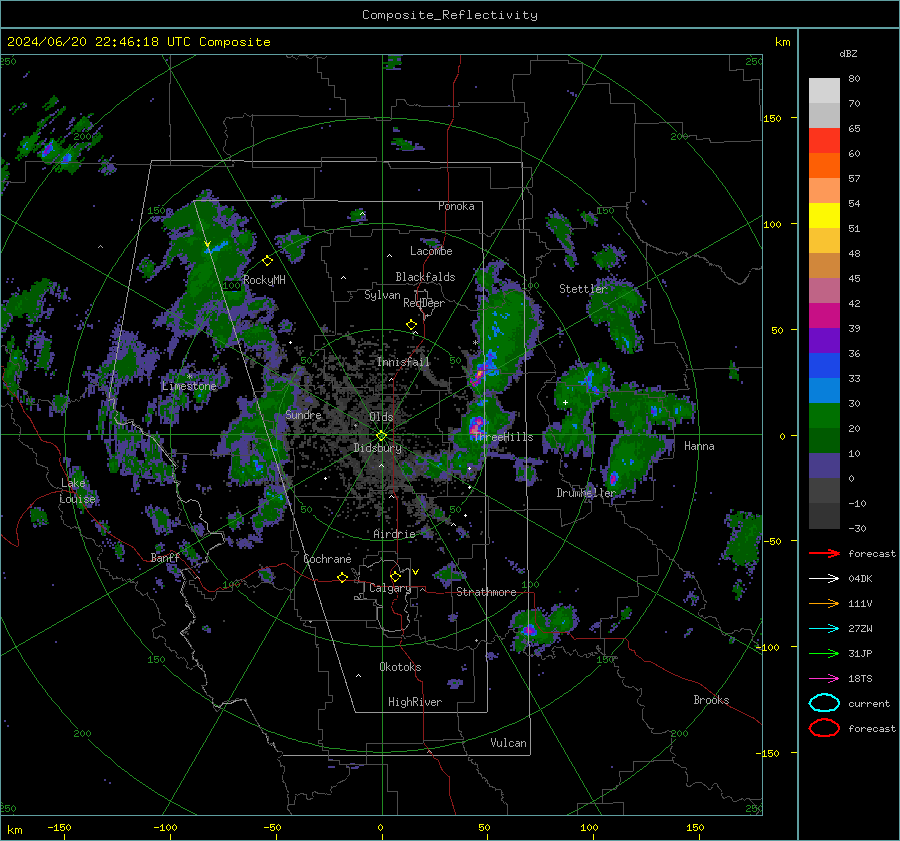Viewport: 900px width, 841px height.
Task: Click the Olds town label
Action: coord(381,417)
